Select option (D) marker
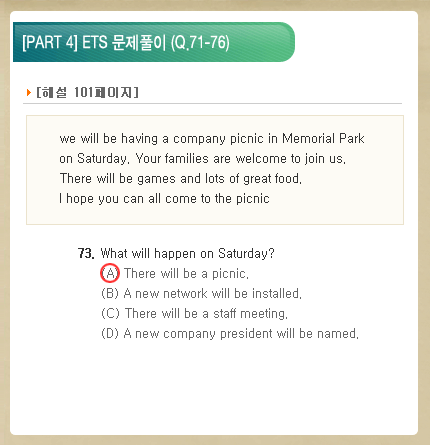This screenshot has width=430, height=445. [110, 333]
